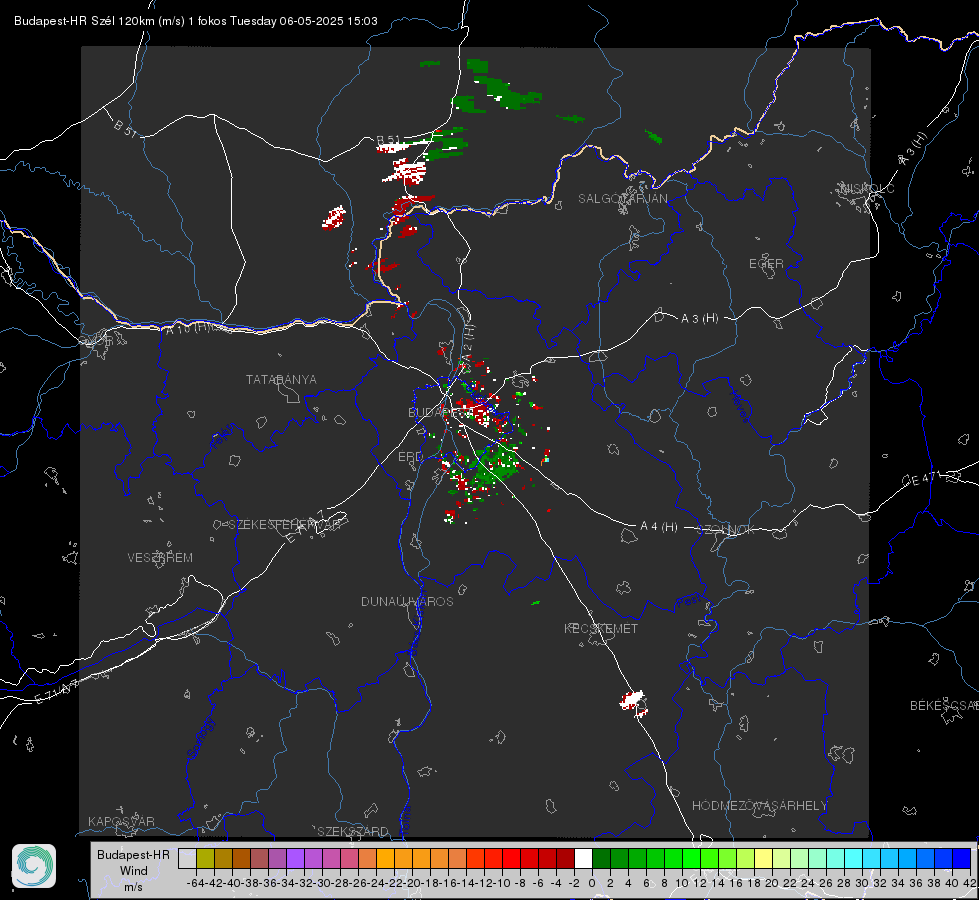This screenshot has width=979, height=900.
Task: Click the dark green swatch above legend value 0
Action: (x=601, y=859)
